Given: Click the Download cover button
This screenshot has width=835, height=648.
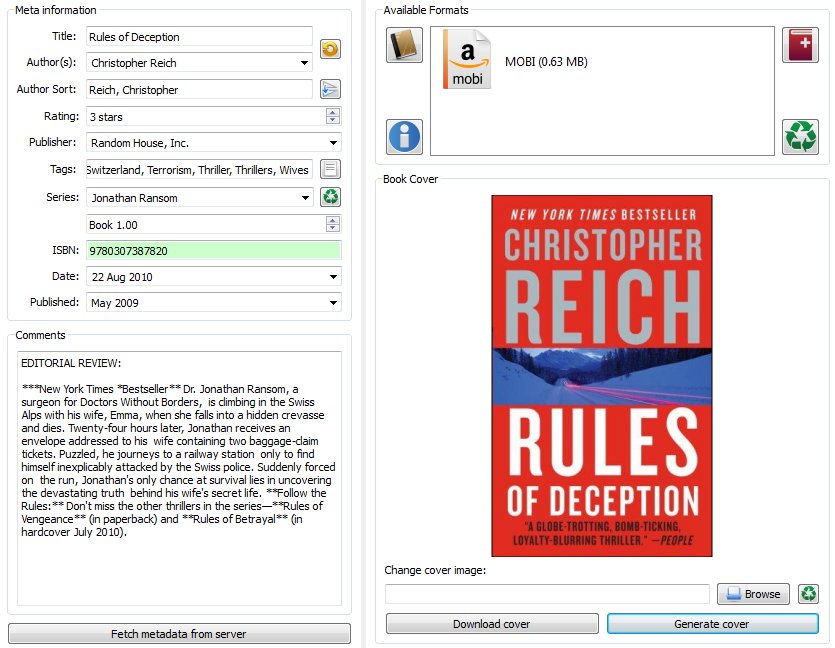Looking at the screenshot, I should [x=492, y=624].
